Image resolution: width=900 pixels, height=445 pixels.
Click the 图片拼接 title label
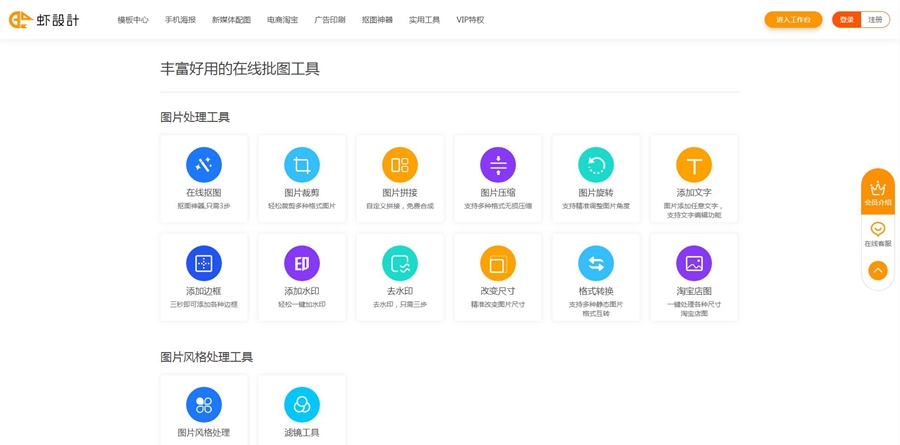coord(400,193)
